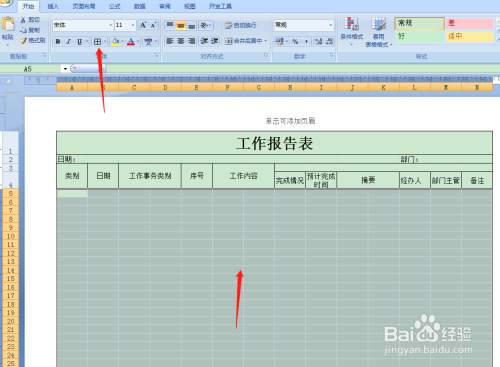Select column C header
500x367 pixels.
click(x=134, y=87)
